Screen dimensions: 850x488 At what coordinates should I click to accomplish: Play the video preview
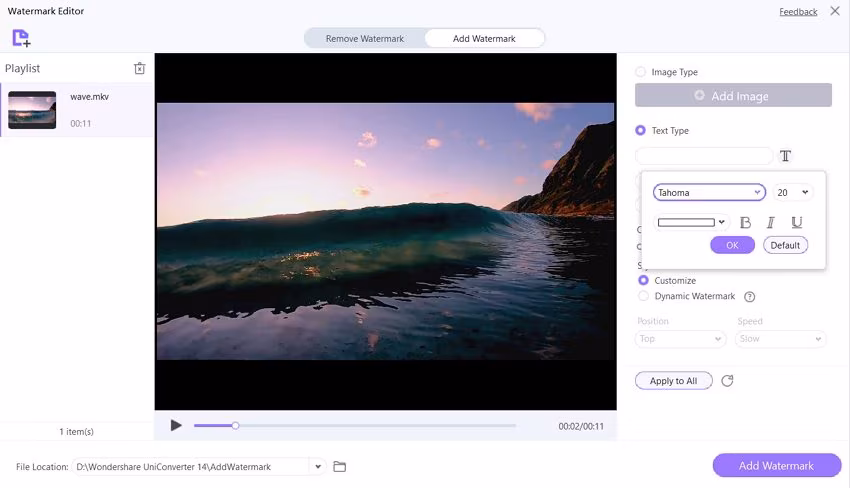click(x=176, y=426)
